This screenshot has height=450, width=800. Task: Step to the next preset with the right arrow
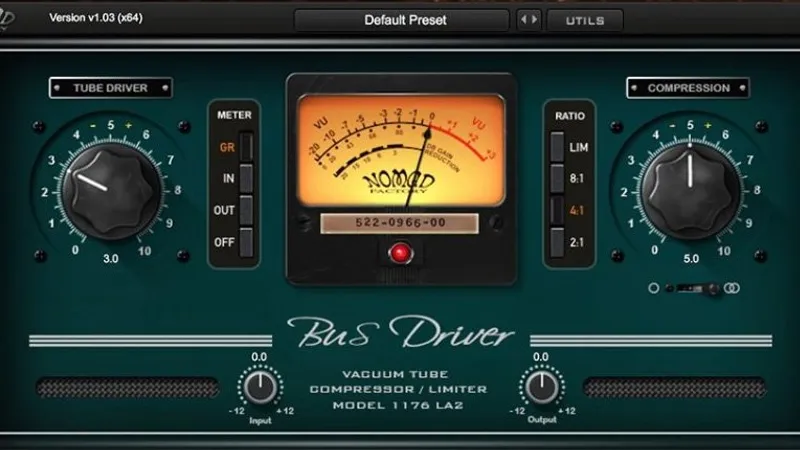535,19
